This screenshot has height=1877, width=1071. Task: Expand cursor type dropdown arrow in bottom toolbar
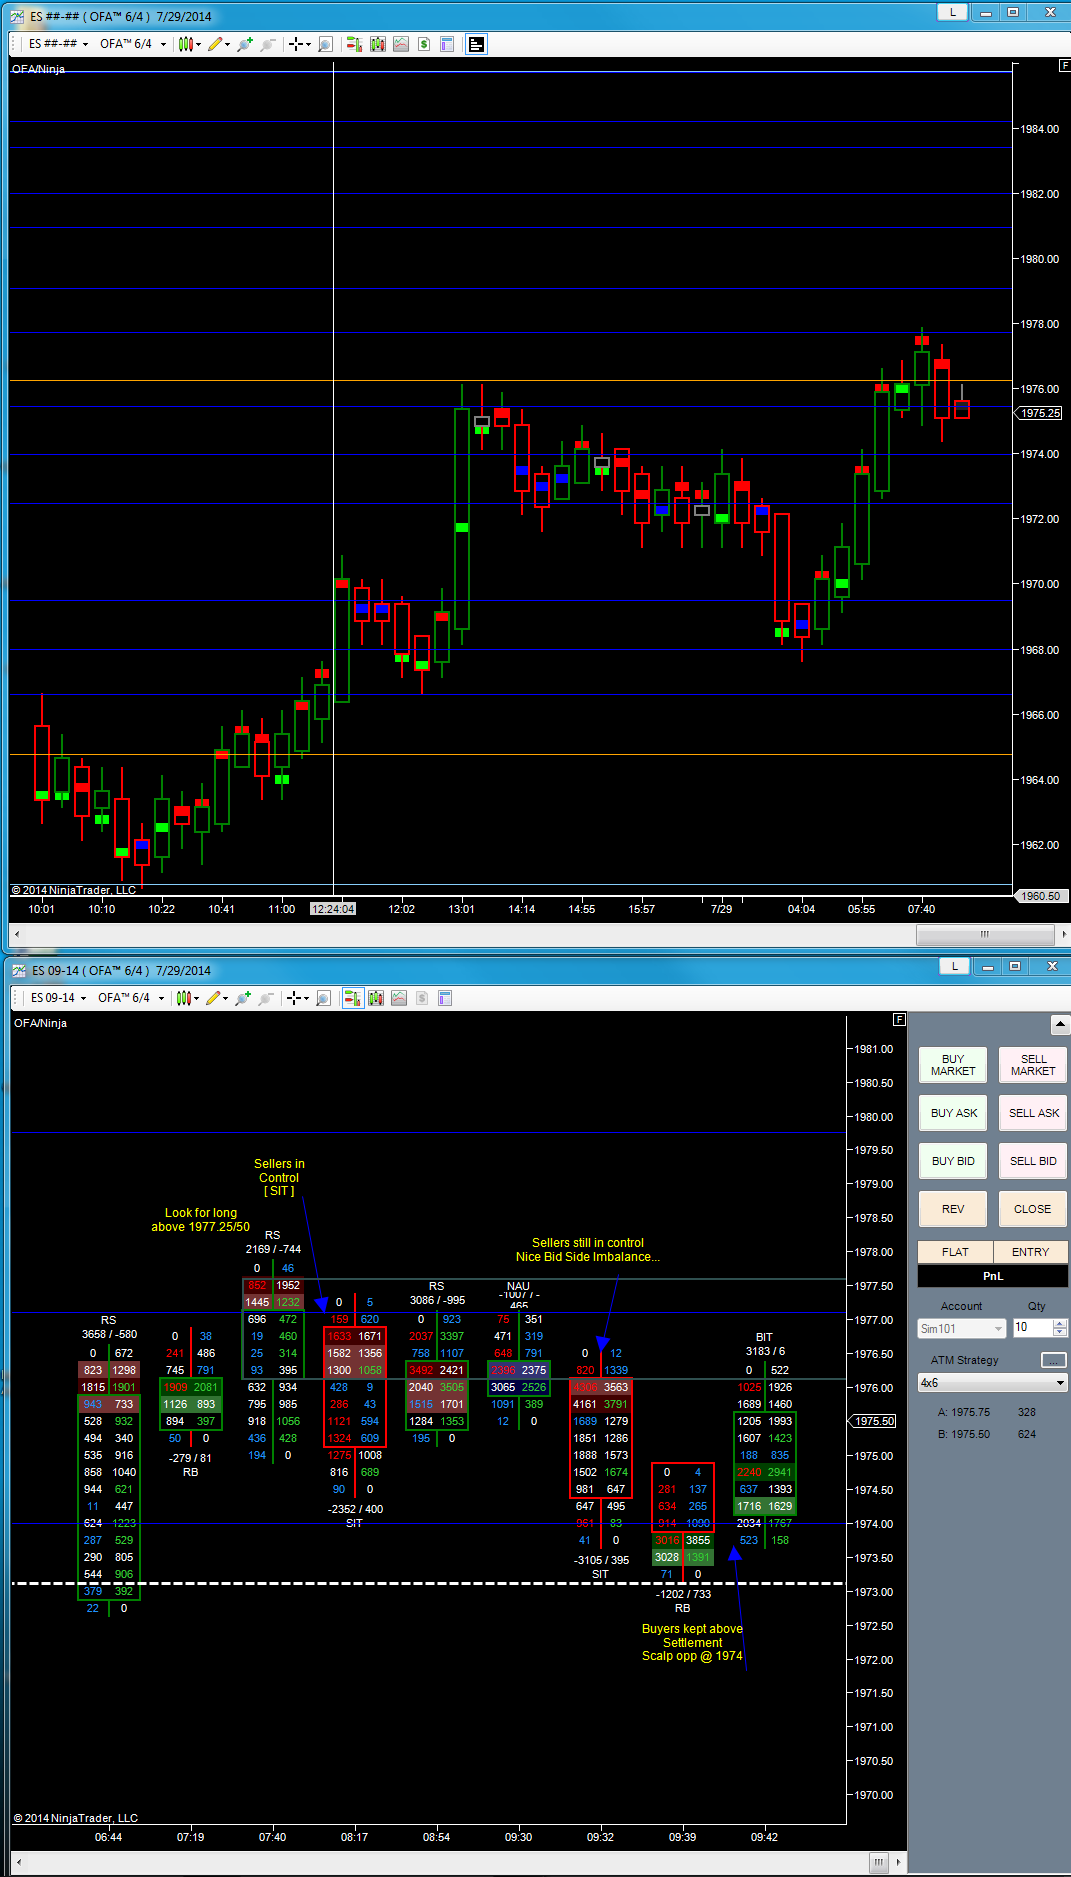pyautogui.click(x=306, y=998)
